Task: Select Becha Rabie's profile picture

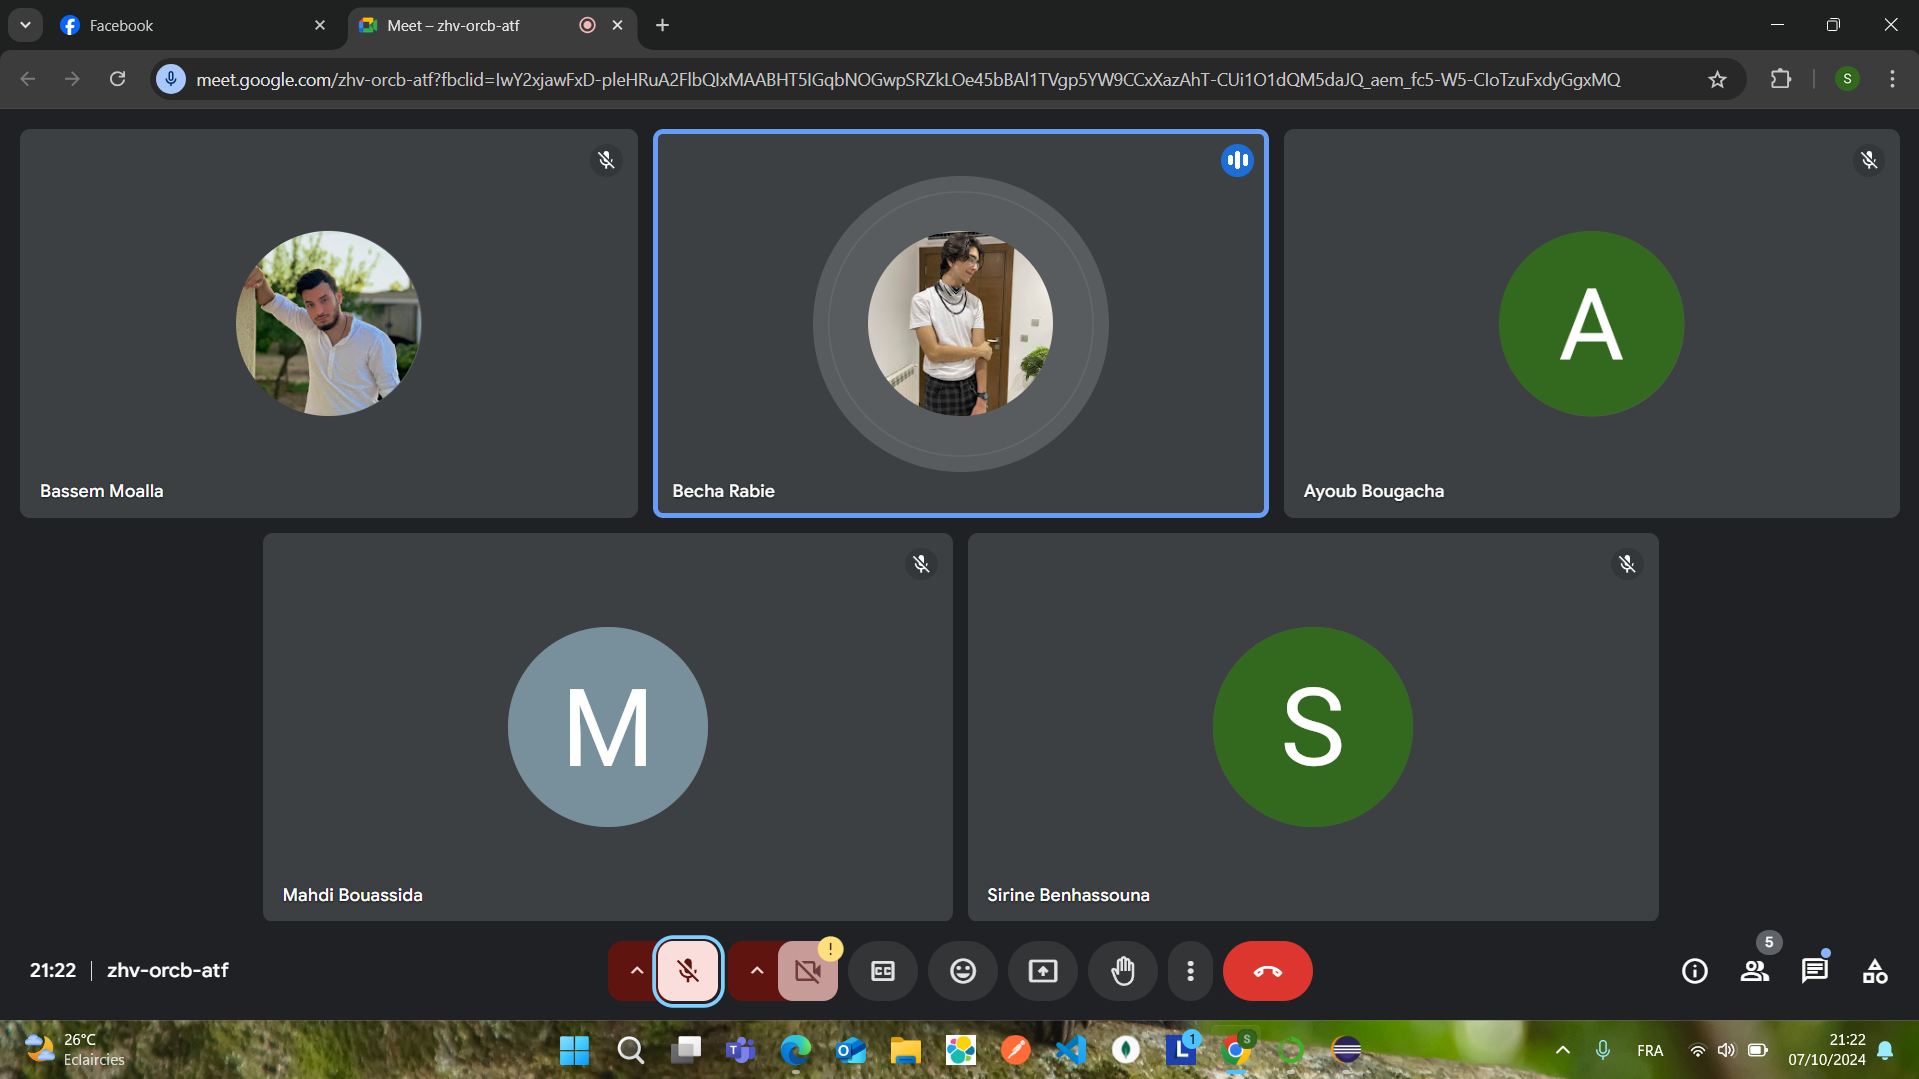Action: tap(960, 323)
